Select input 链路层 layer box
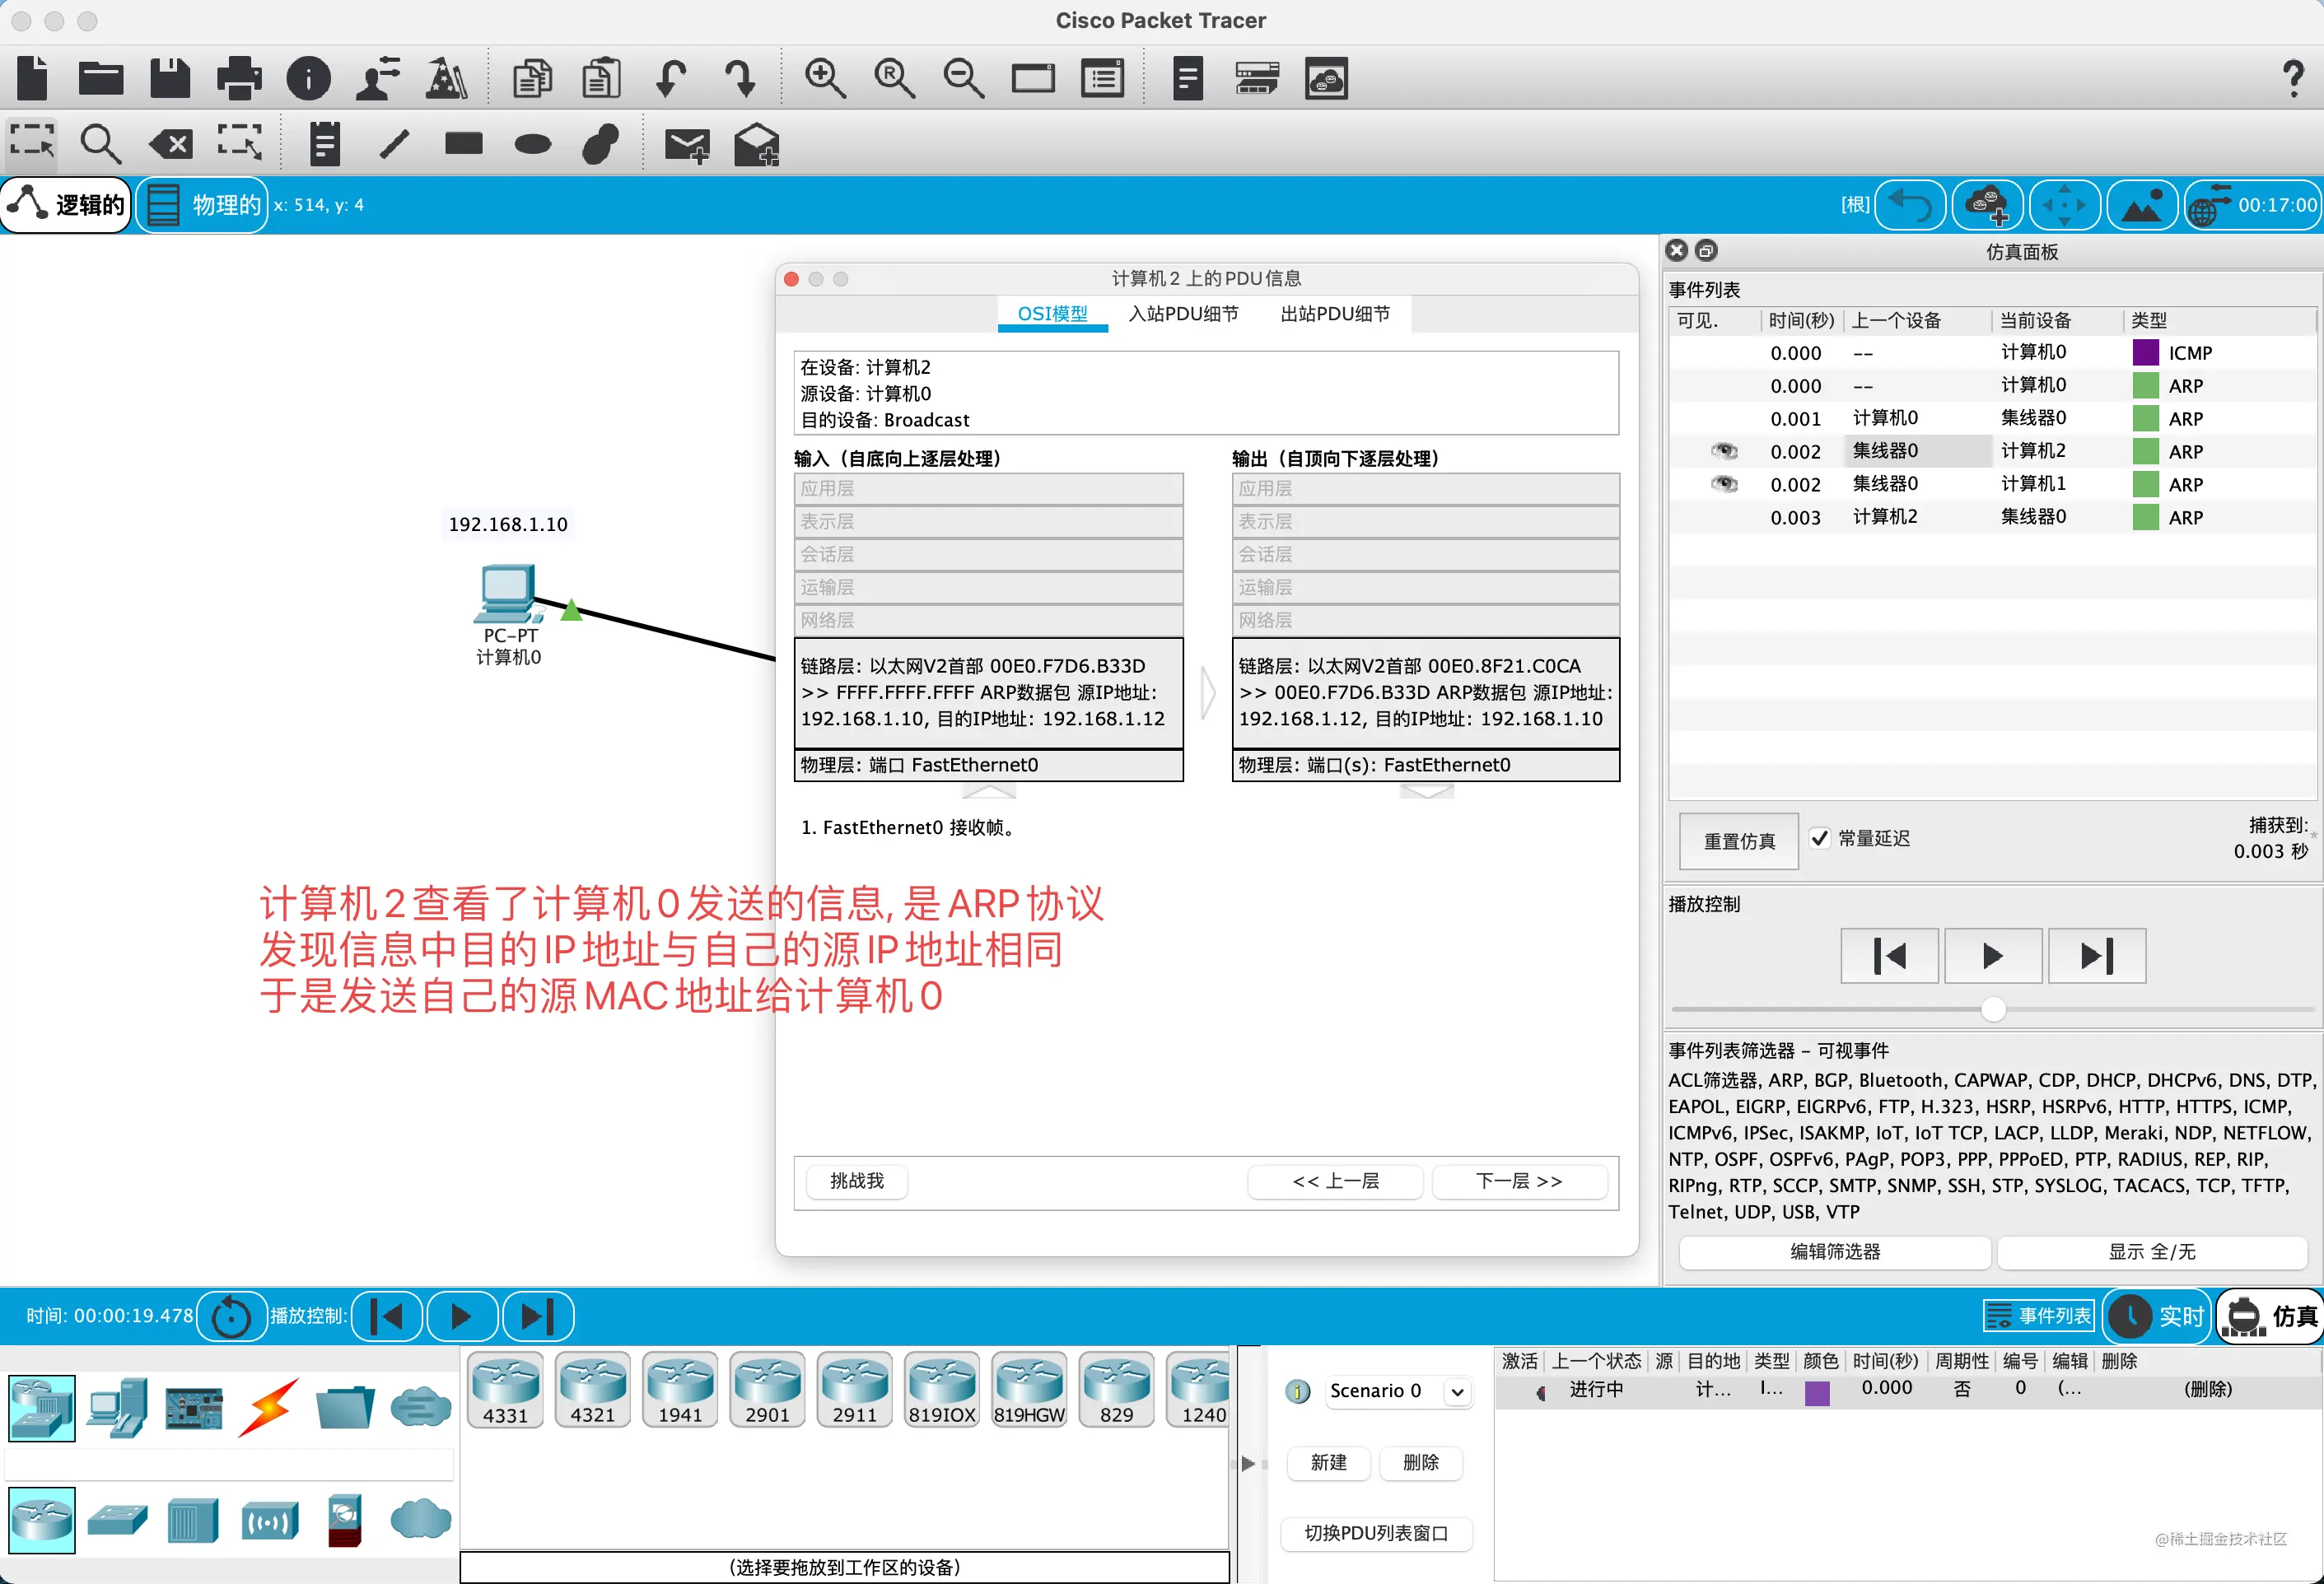The height and width of the screenshot is (1584, 2324). pos(988,693)
